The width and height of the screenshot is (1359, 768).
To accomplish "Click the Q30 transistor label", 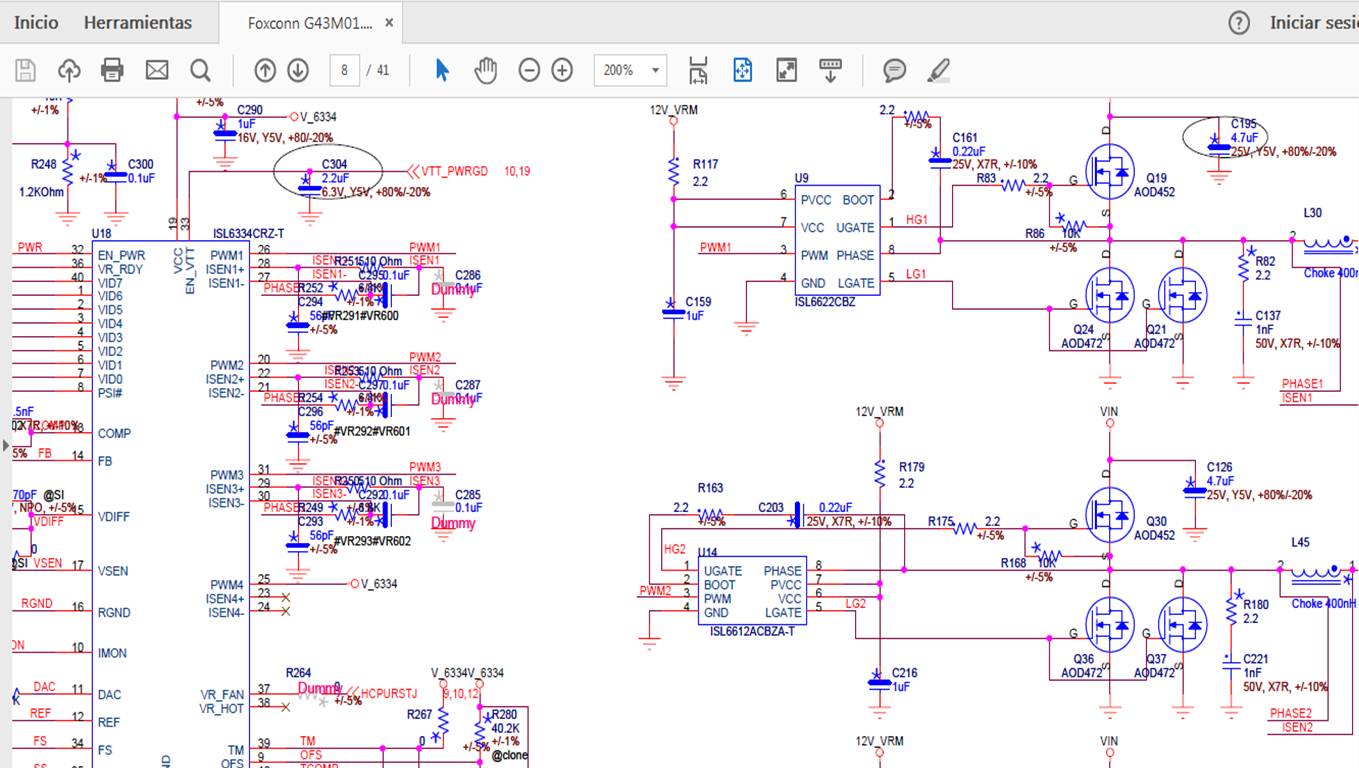I will [1155, 521].
